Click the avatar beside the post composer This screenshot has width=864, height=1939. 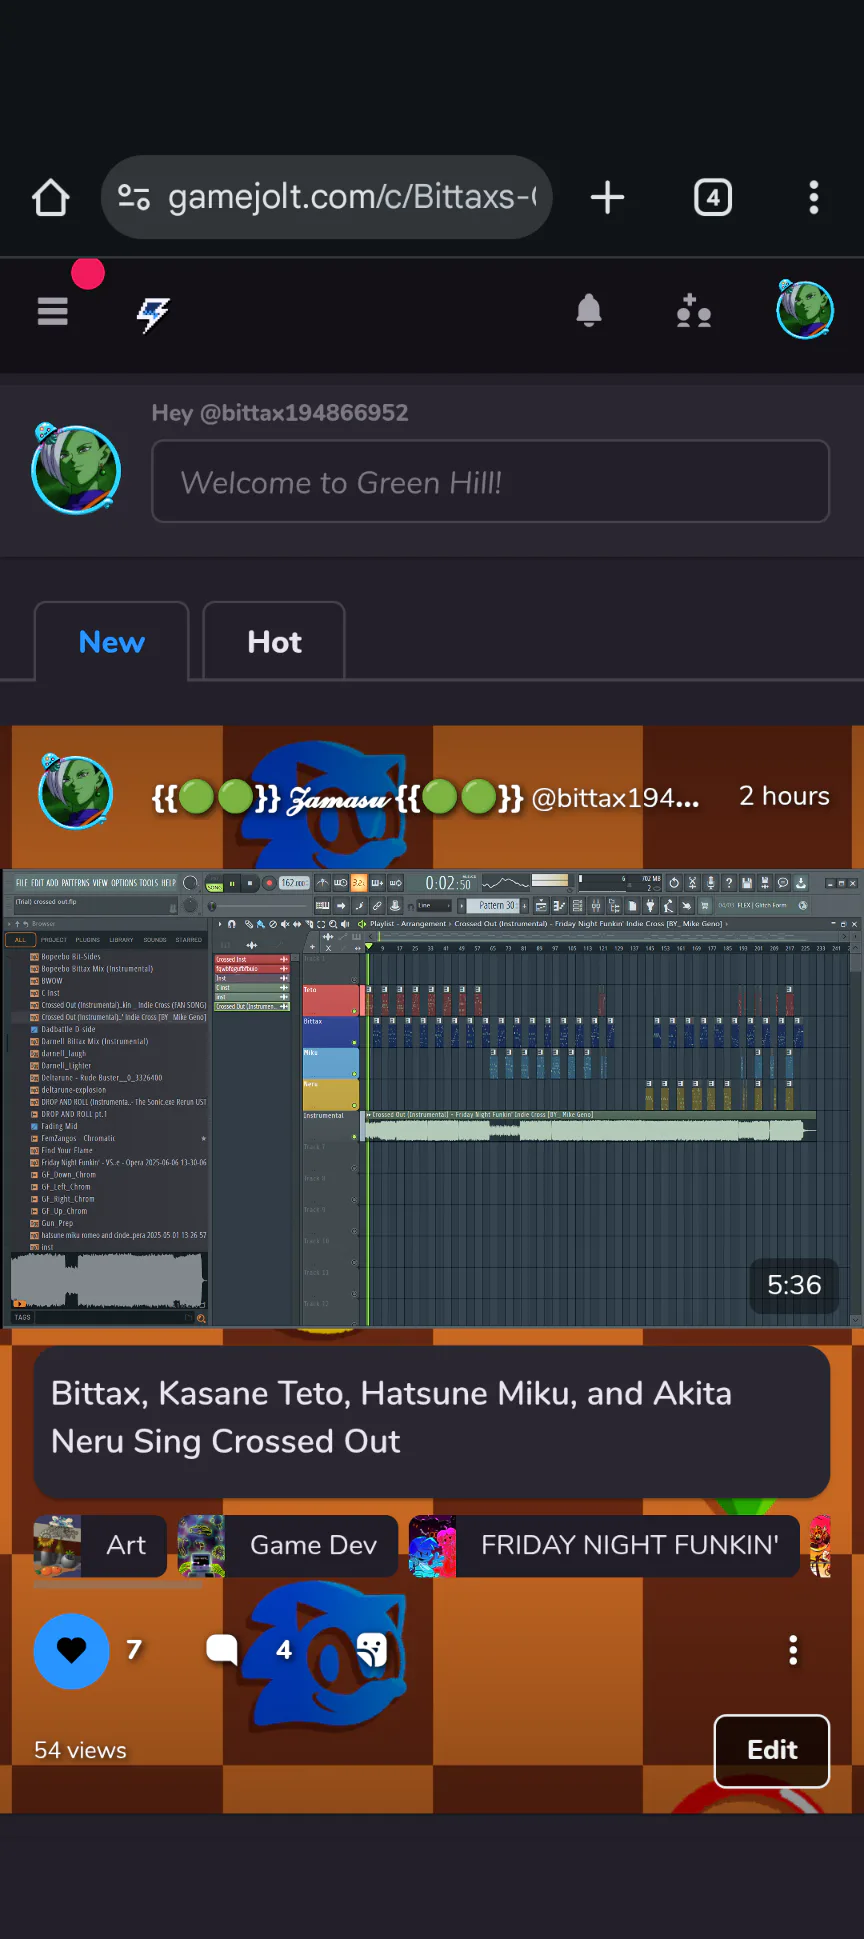point(76,468)
